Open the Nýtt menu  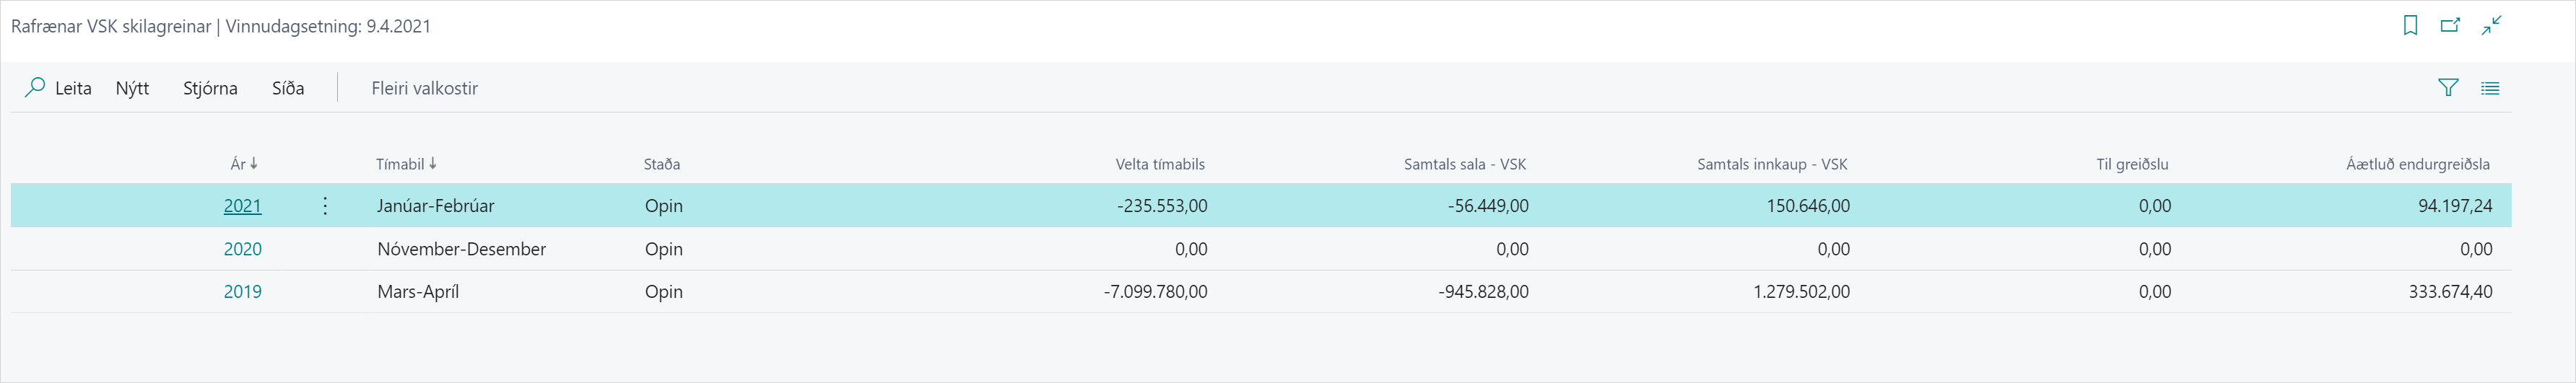pos(132,88)
